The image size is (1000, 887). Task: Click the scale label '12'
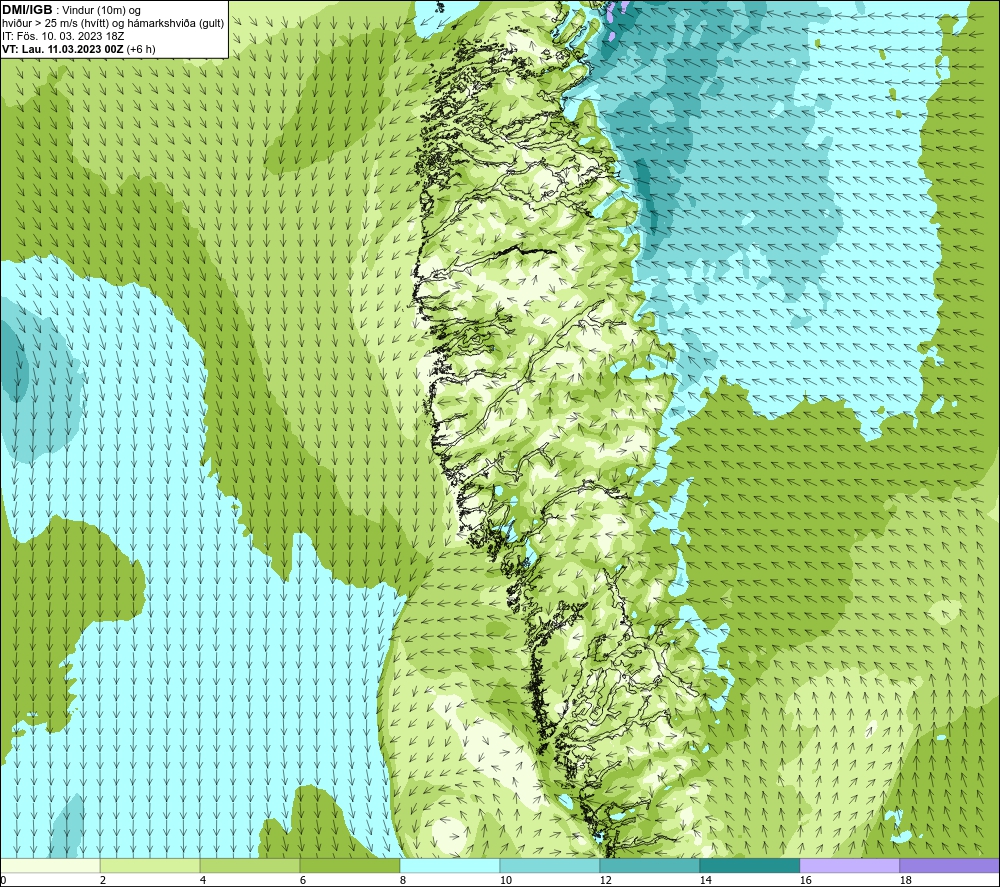click(x=605, y=880)
